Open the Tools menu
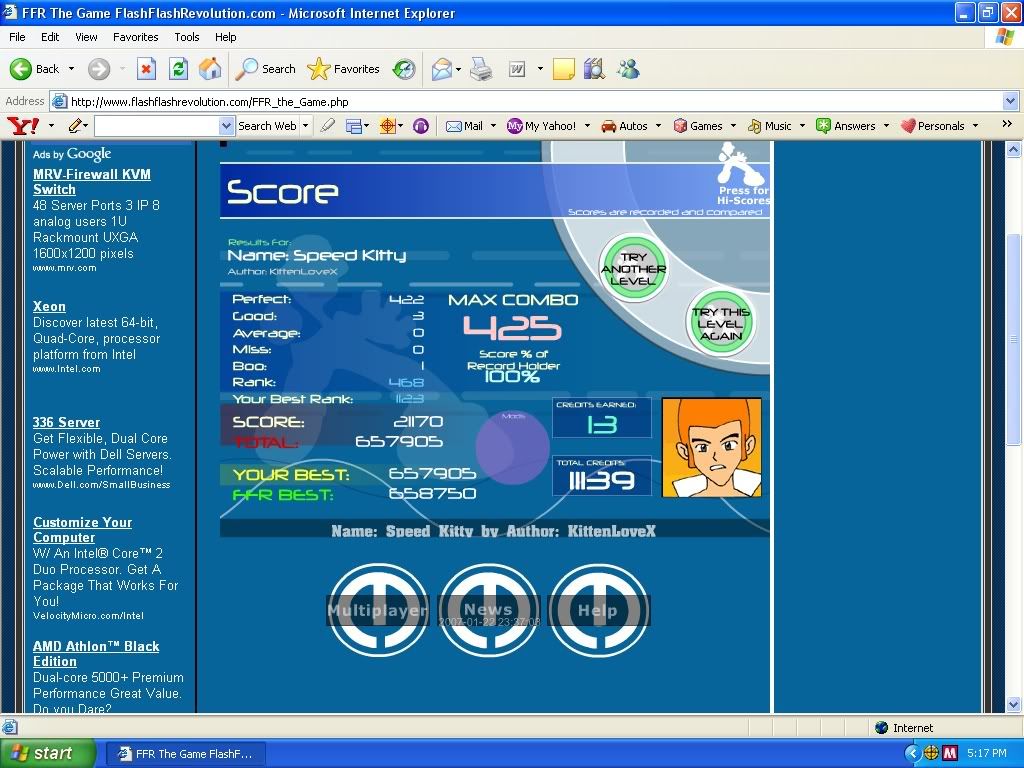This screenshot has width=1024, height=768. 187,37
